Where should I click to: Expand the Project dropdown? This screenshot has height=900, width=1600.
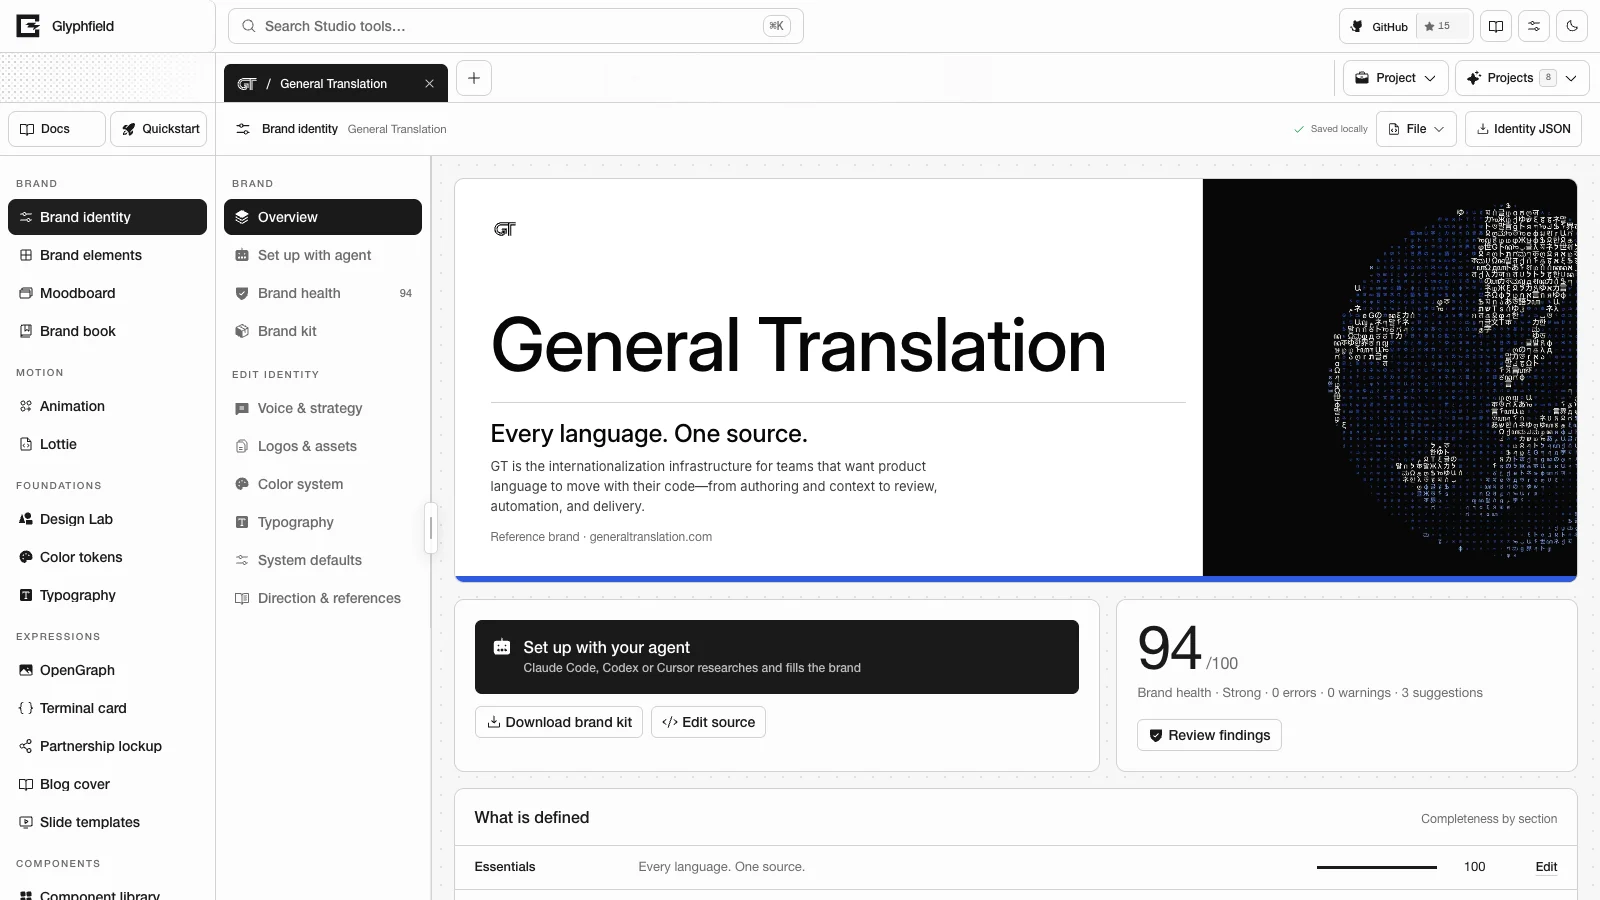pos(1395,78)
